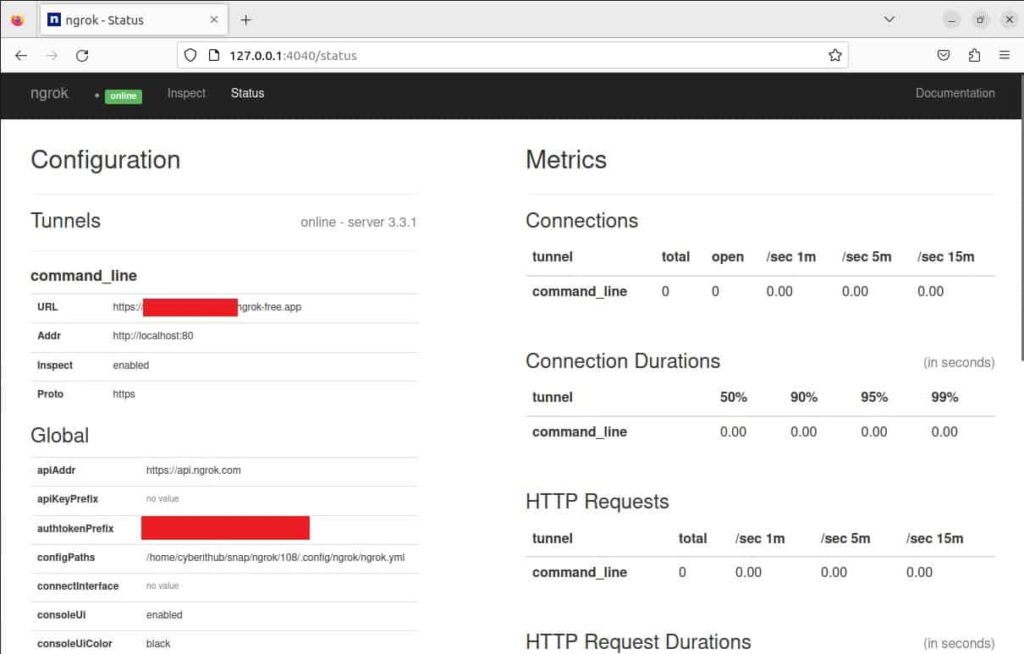The width and height of the screenshot is (1024, 654).
Task: Switch to the Inspect section
Action: click(x=186, y=92)
